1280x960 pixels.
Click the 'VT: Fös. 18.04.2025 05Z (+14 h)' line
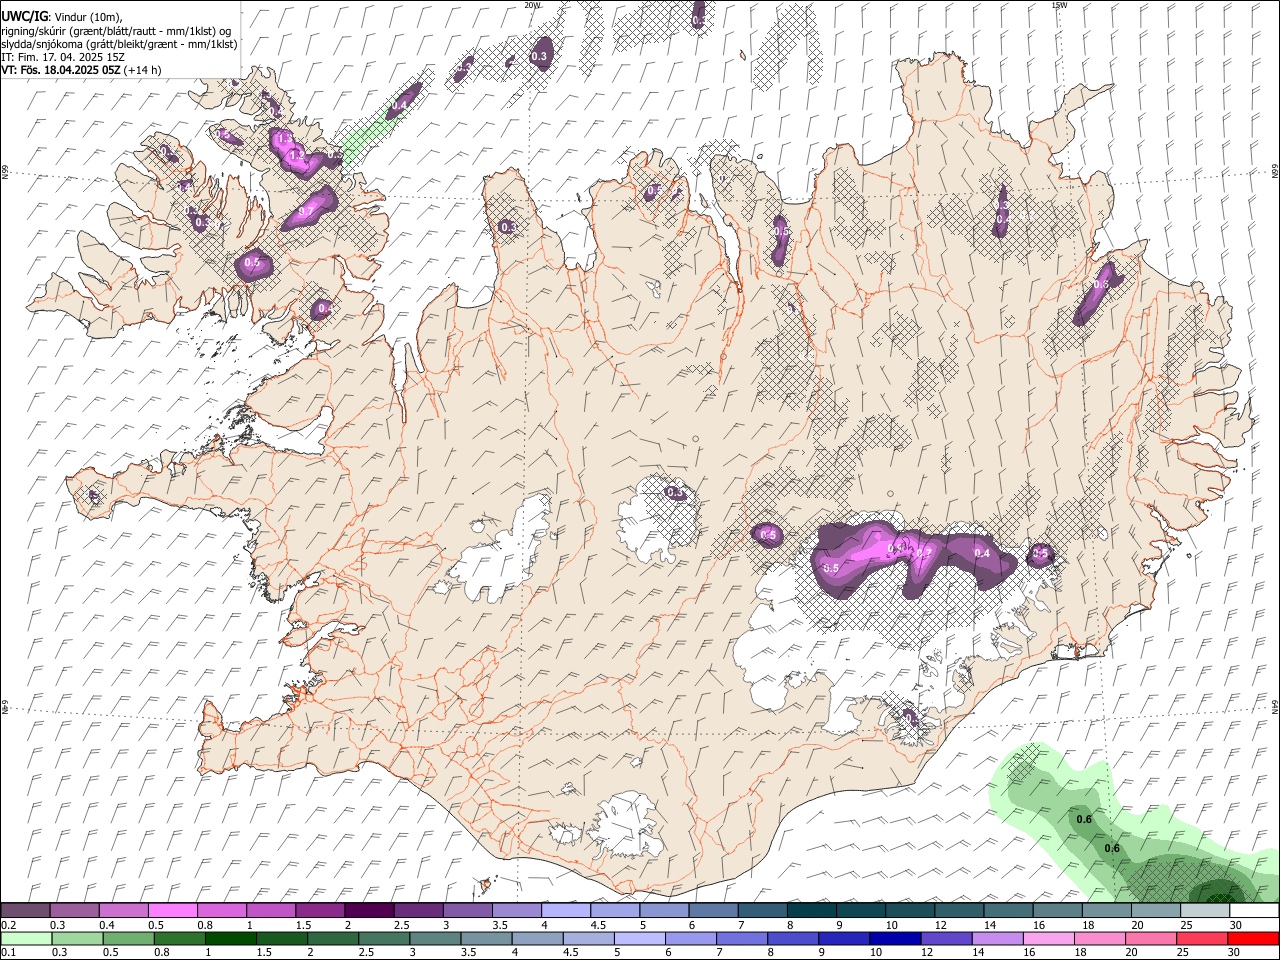point(82,70)
